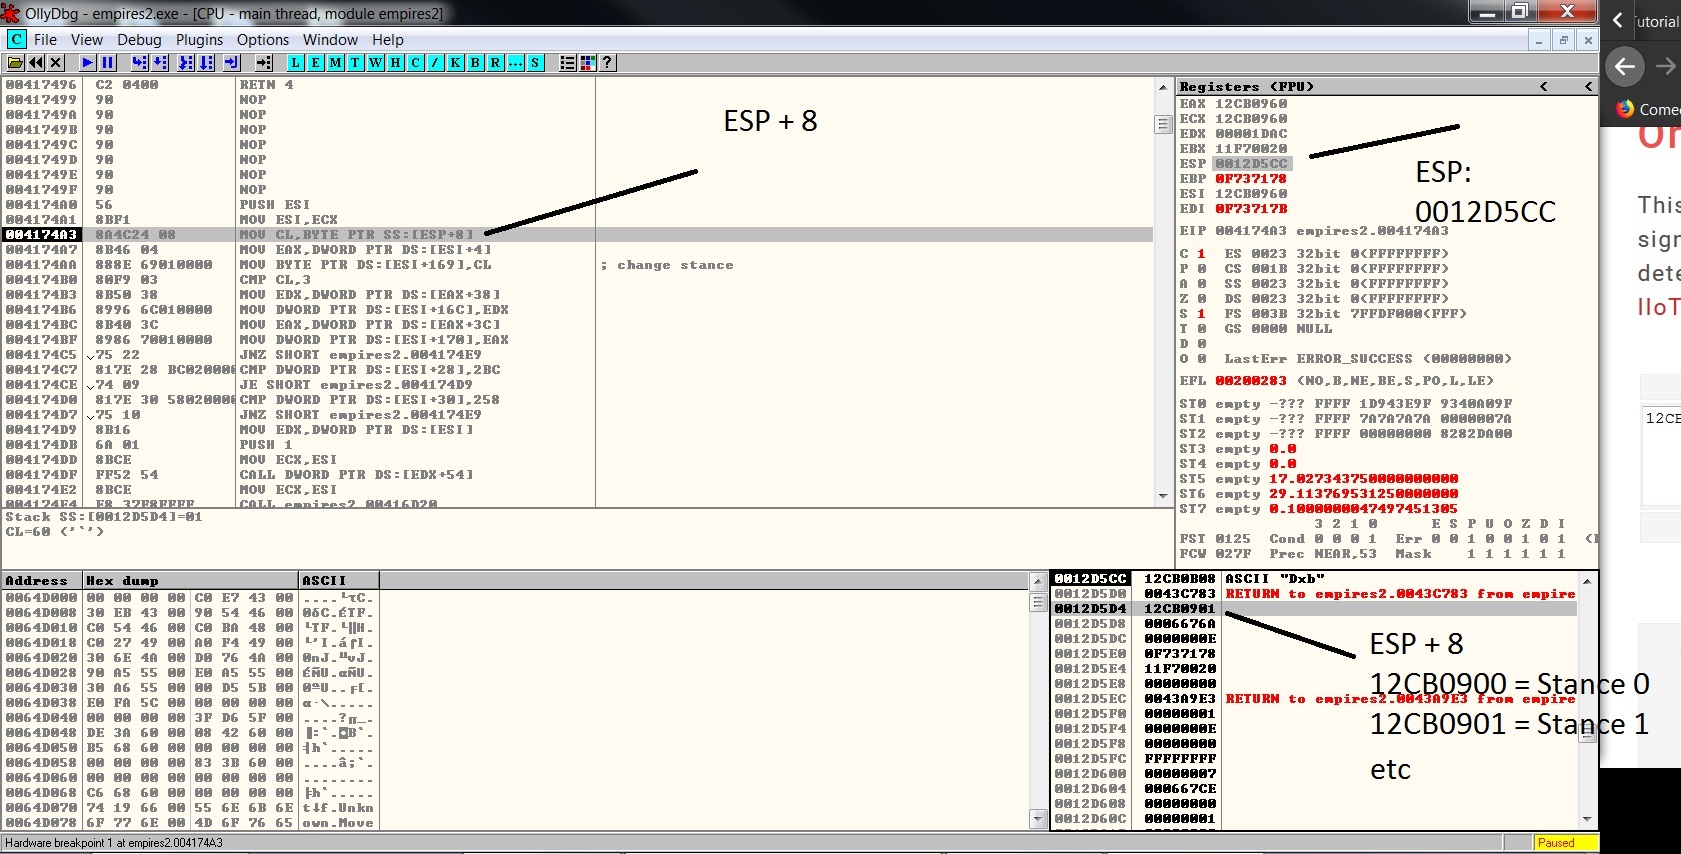Open the Memory map window (M)

pyautogui.click(x=335, y=62)
